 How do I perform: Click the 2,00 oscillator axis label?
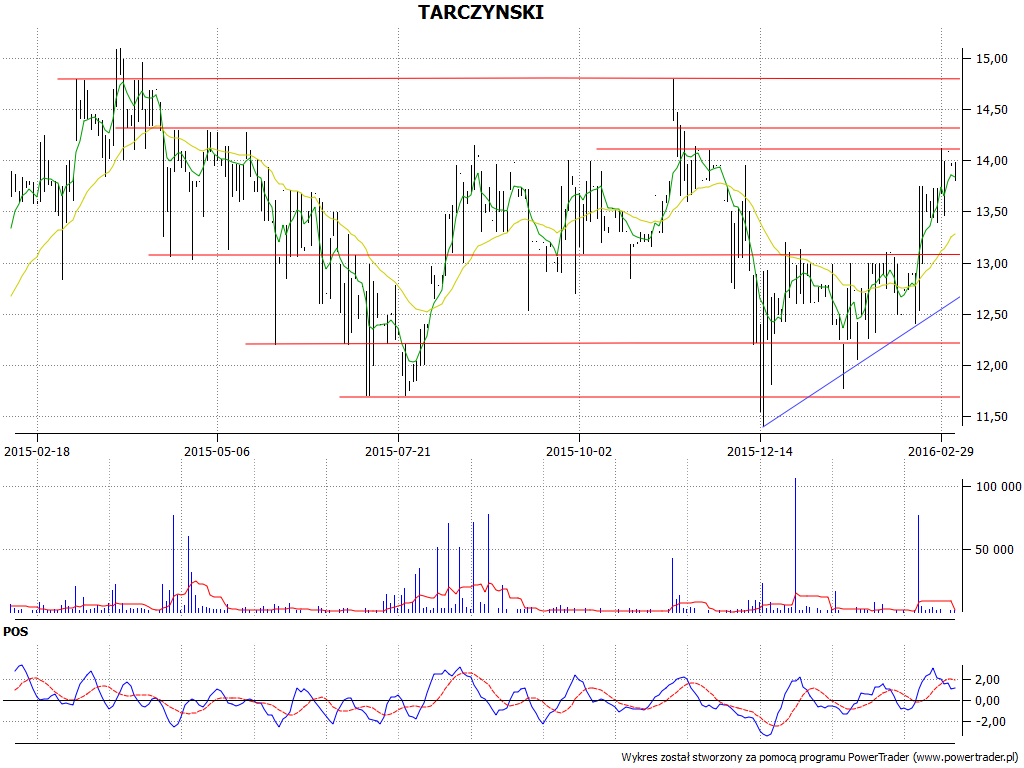[987, 680]
